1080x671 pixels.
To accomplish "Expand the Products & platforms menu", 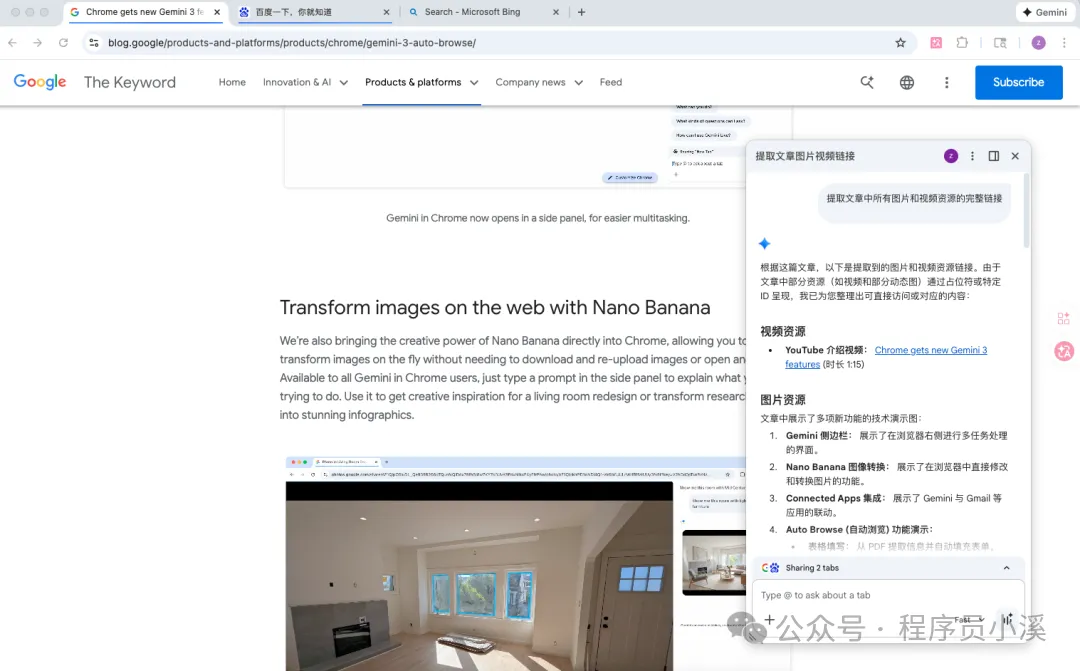I will click(x=422, y=82).
